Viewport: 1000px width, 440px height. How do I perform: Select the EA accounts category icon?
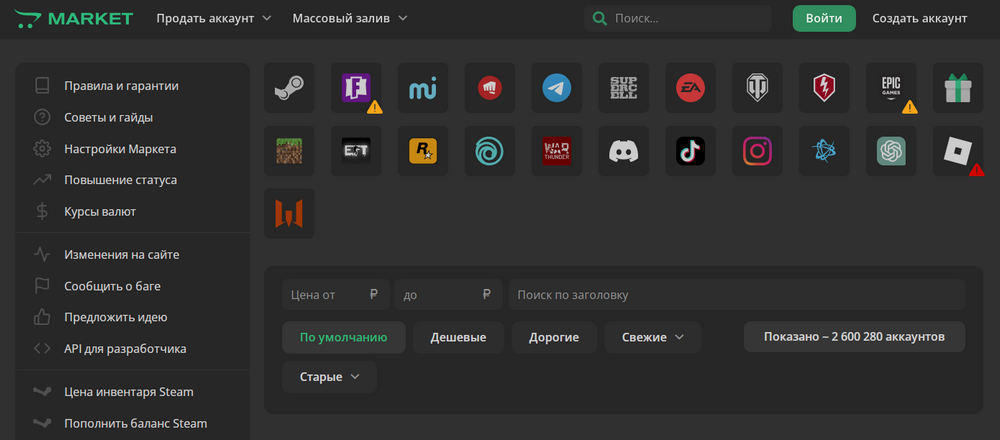point(690,88)
